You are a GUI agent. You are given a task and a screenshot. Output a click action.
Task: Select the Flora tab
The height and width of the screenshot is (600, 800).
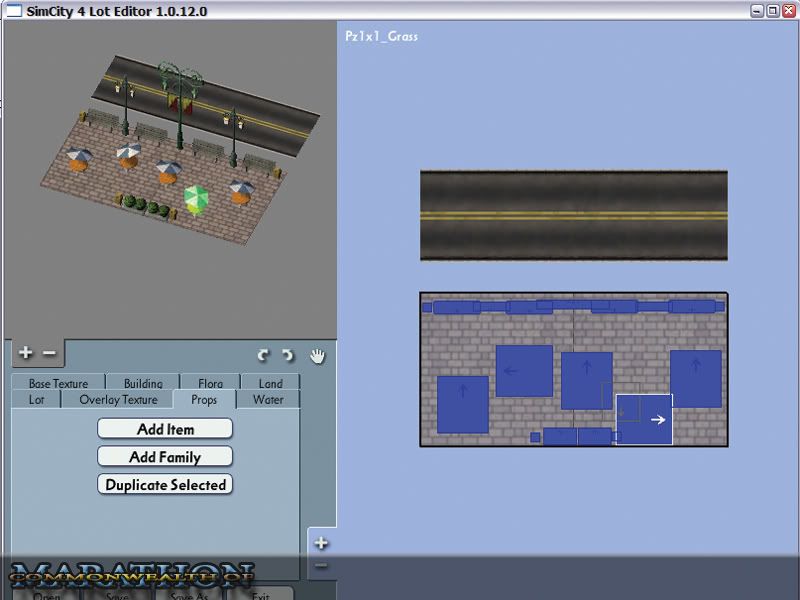point(210,383)
